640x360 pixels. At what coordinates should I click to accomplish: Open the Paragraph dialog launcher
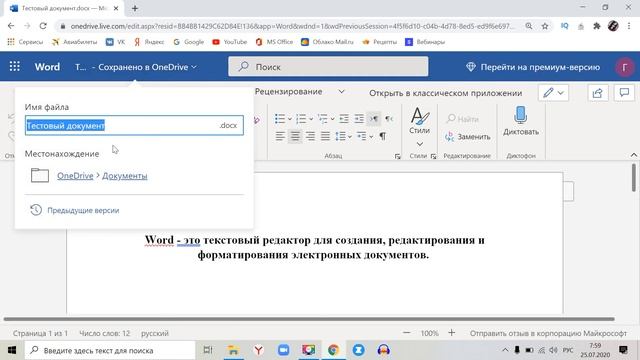tap(398, 156)
